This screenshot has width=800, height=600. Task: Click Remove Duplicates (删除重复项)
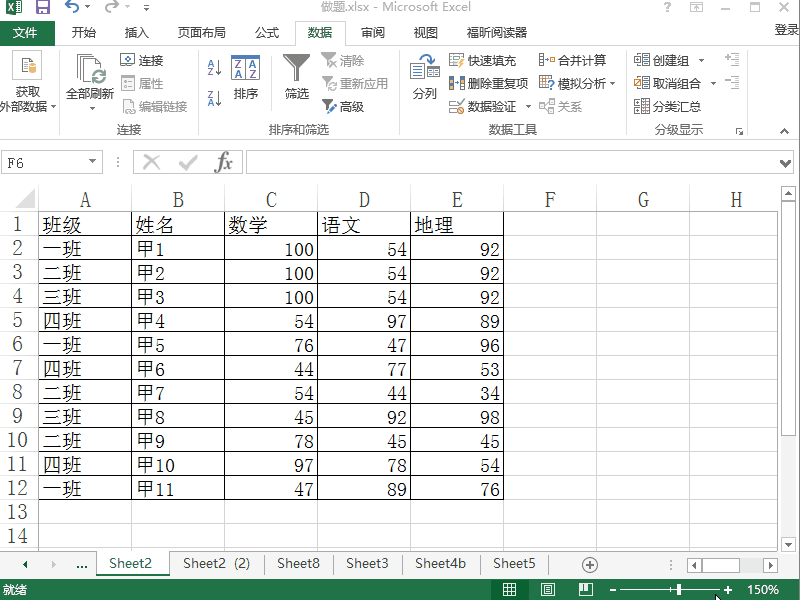point(489,83)
